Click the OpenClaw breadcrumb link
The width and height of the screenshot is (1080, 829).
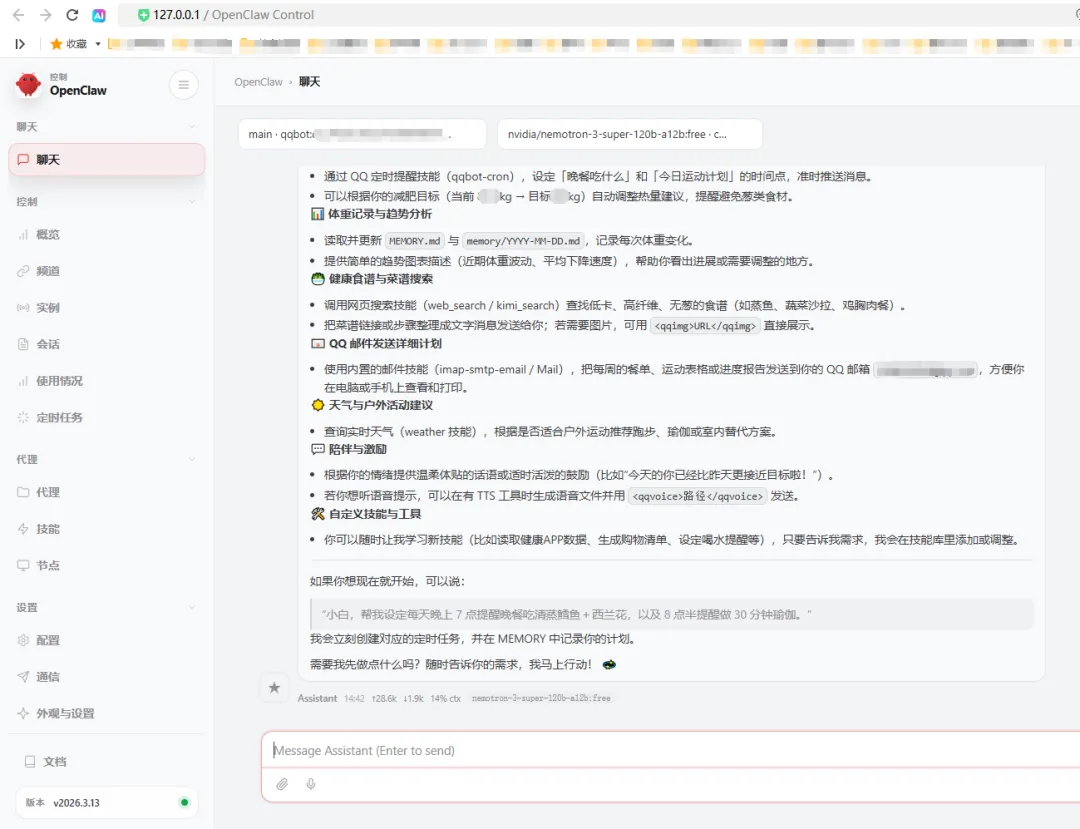pos(258,82)
